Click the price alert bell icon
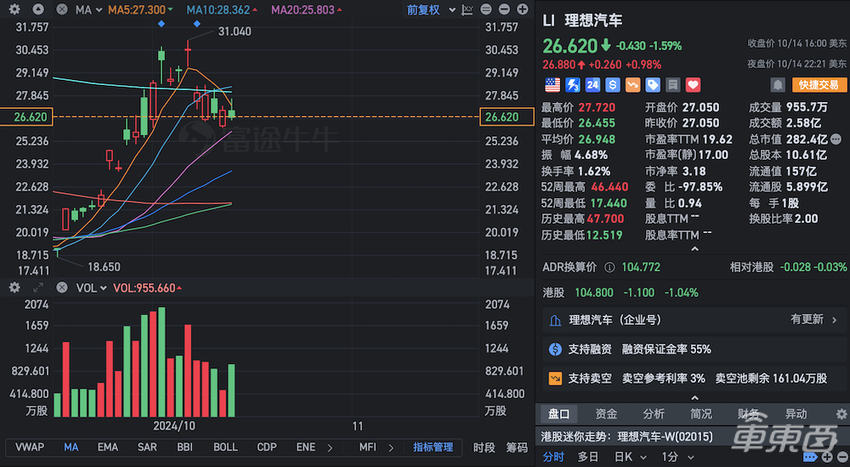The image size is (850, 467). [776, 85]
